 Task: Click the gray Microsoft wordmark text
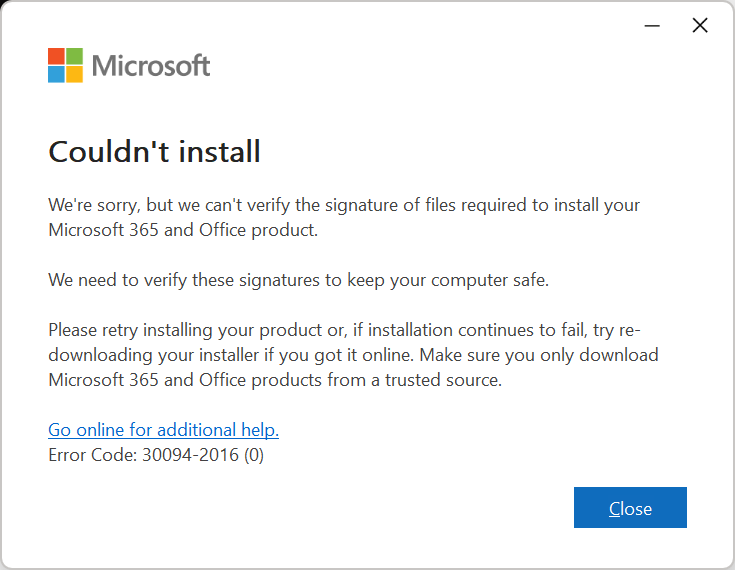(151, 66)
